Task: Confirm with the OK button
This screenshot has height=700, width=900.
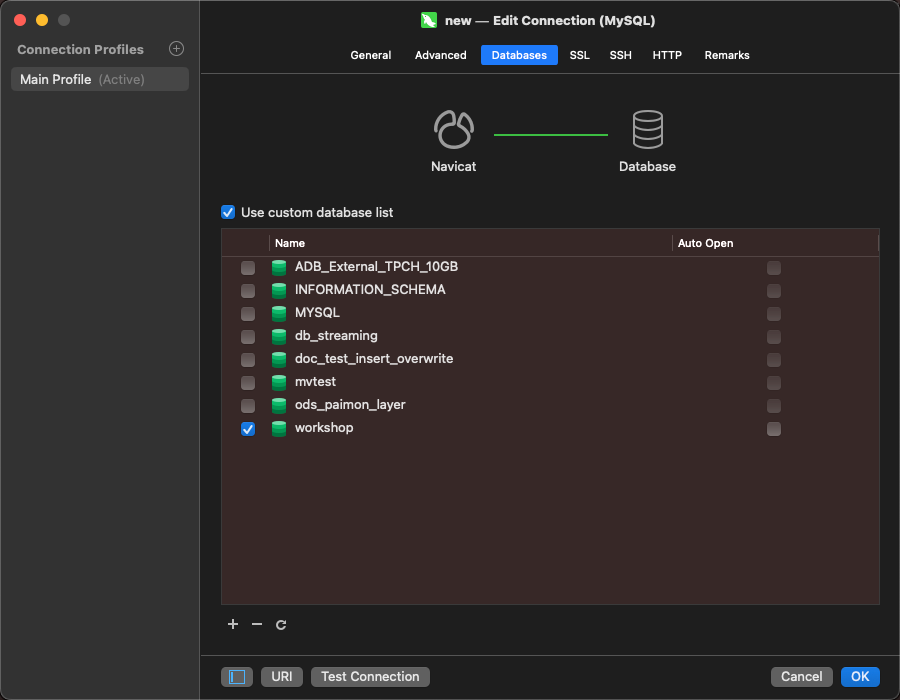Action: tap(860, 677)
